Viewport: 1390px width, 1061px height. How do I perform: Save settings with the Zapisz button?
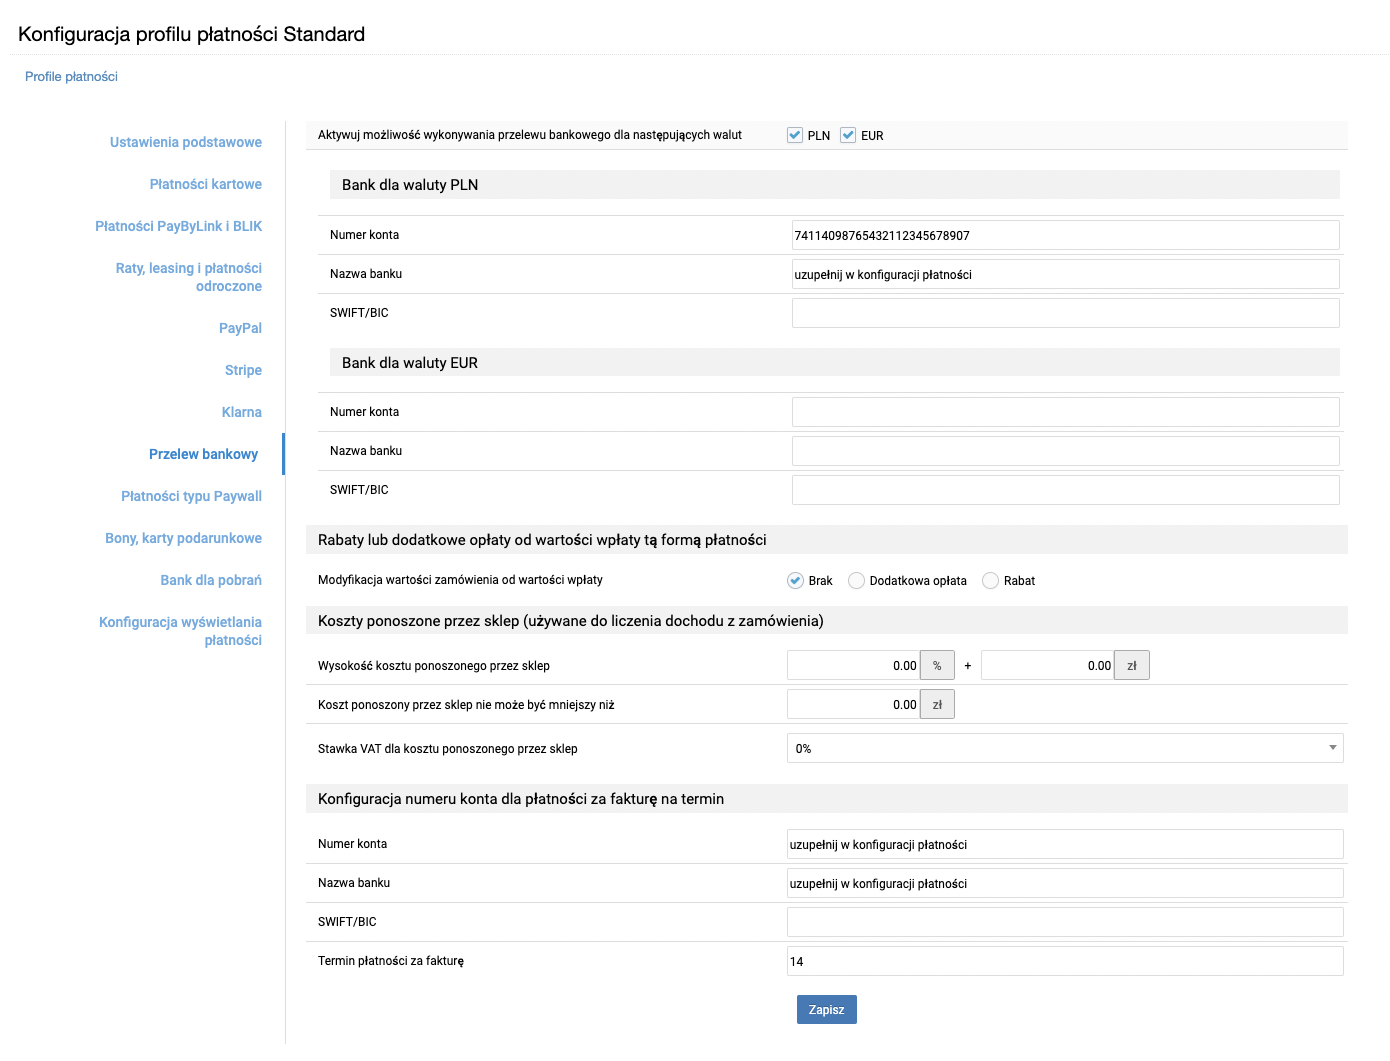click(827, 1010)
